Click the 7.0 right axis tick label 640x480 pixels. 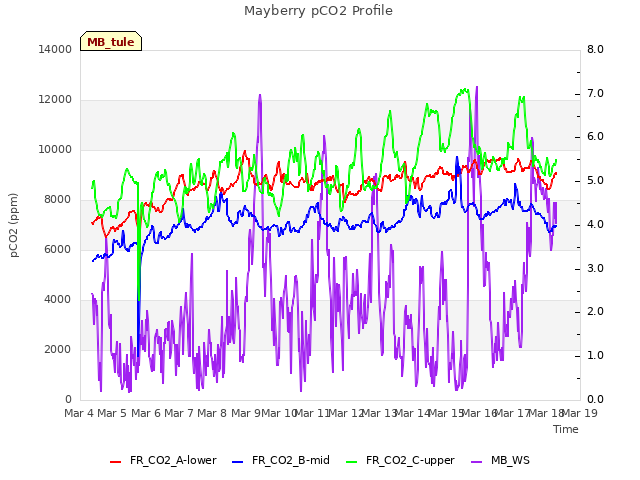tap(595, 93)
